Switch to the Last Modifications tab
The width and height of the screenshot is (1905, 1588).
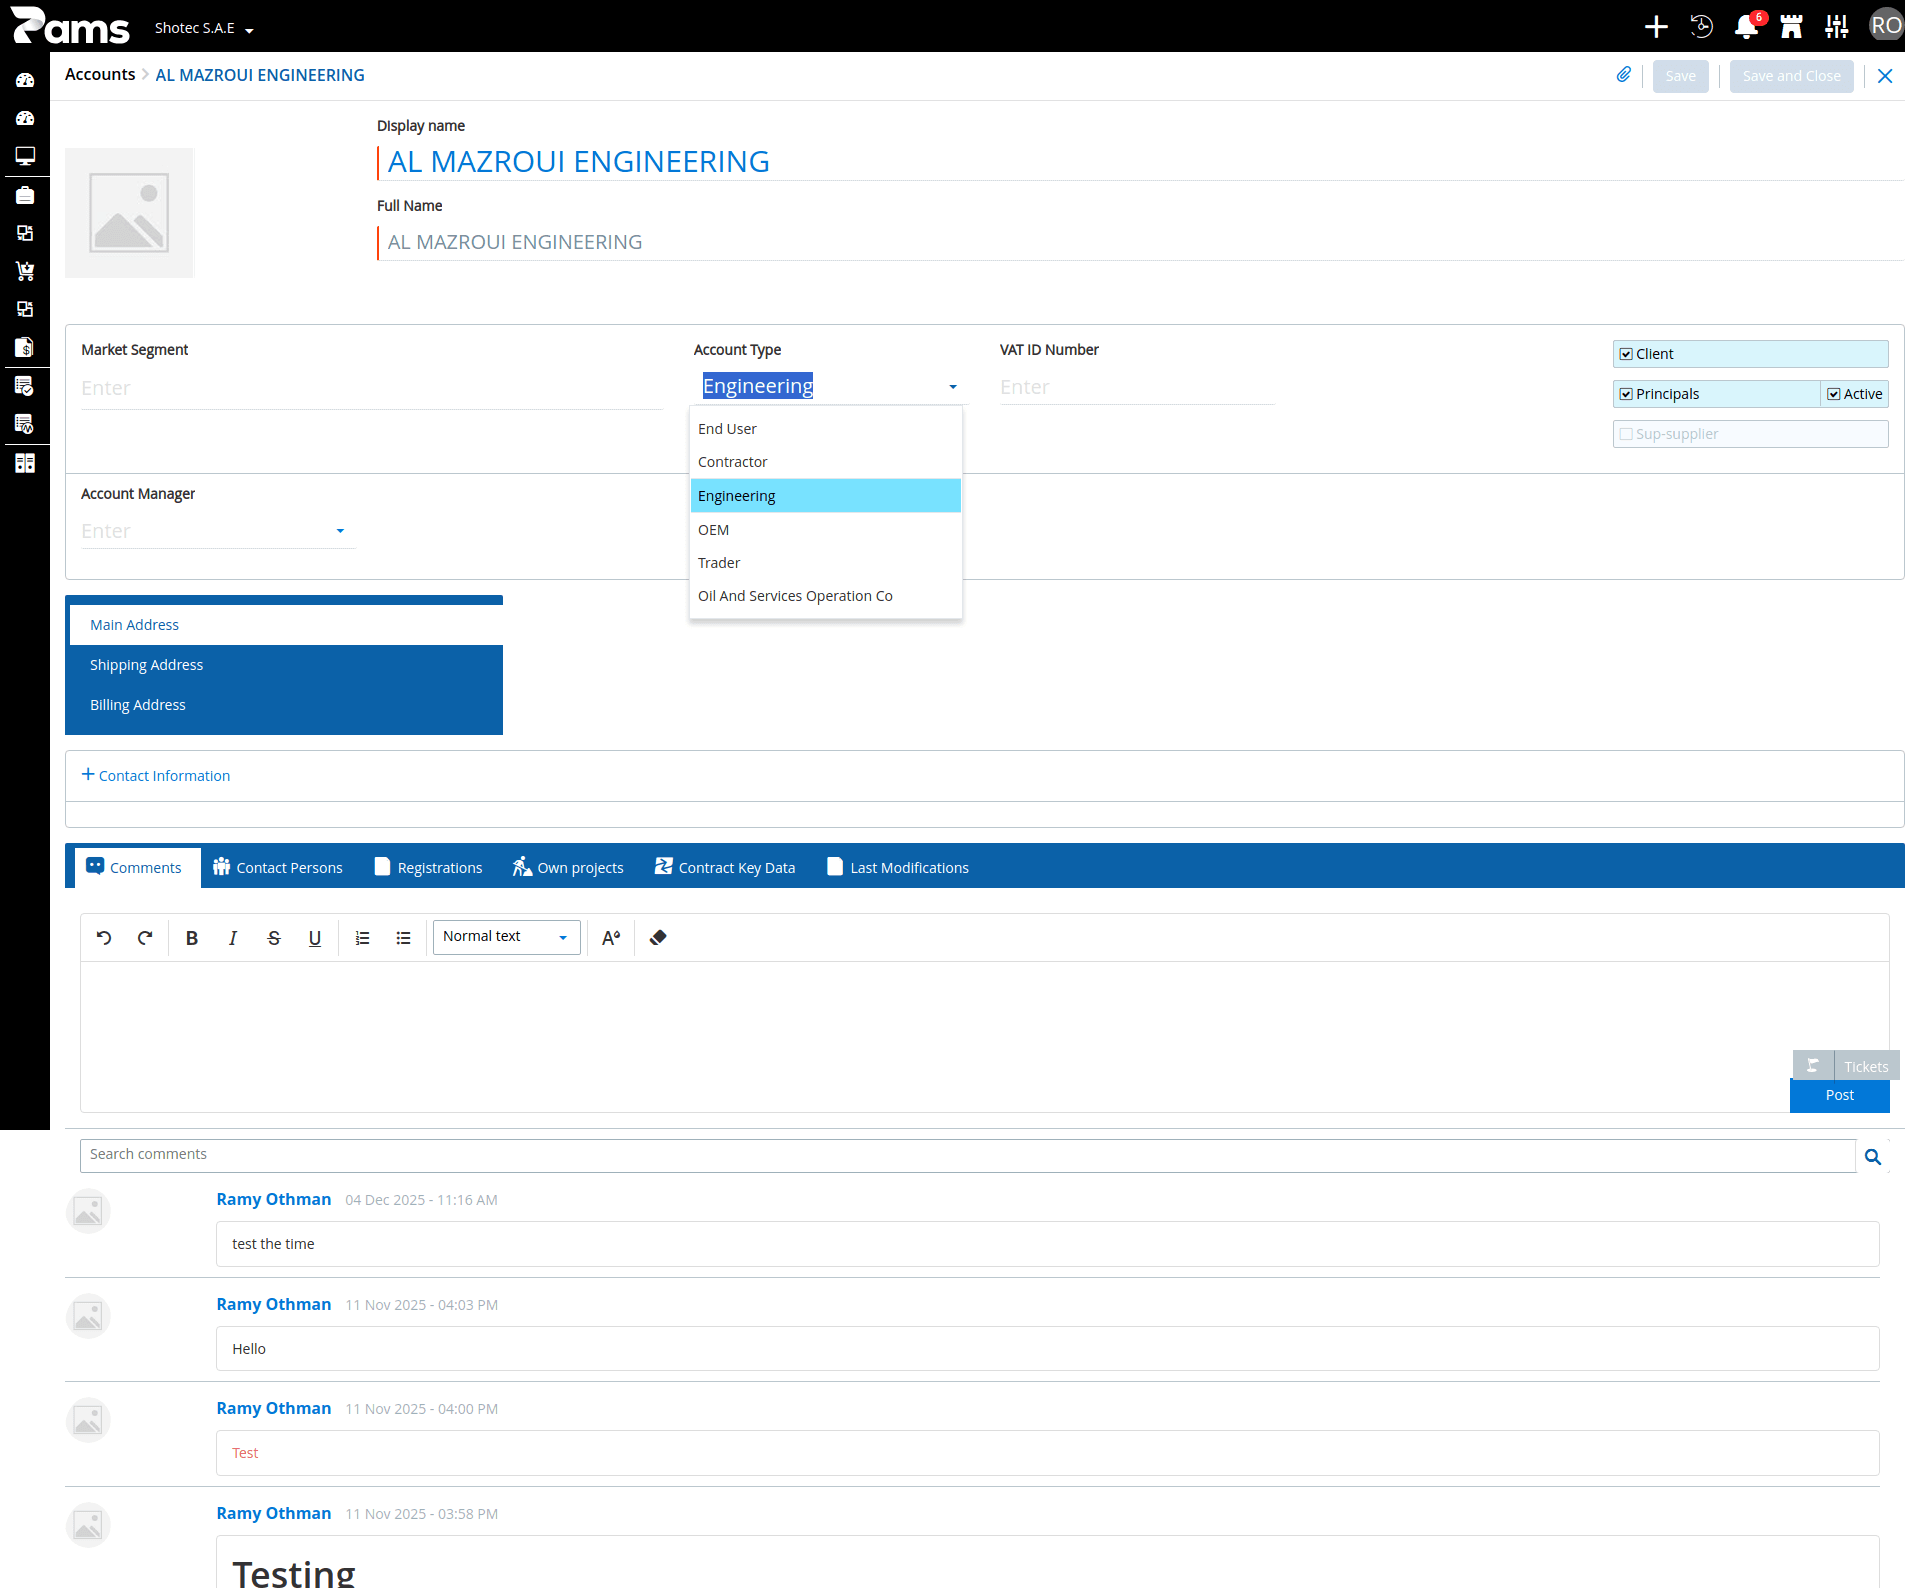(898, 867)
